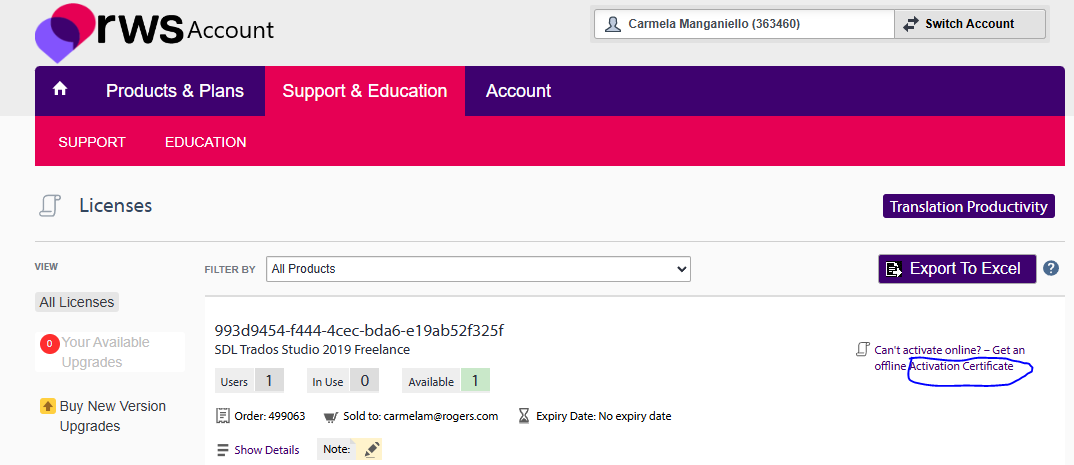Open the All Products filter dropdown
The height and width of the screenshot is (465, 1074).
[478, 269]
